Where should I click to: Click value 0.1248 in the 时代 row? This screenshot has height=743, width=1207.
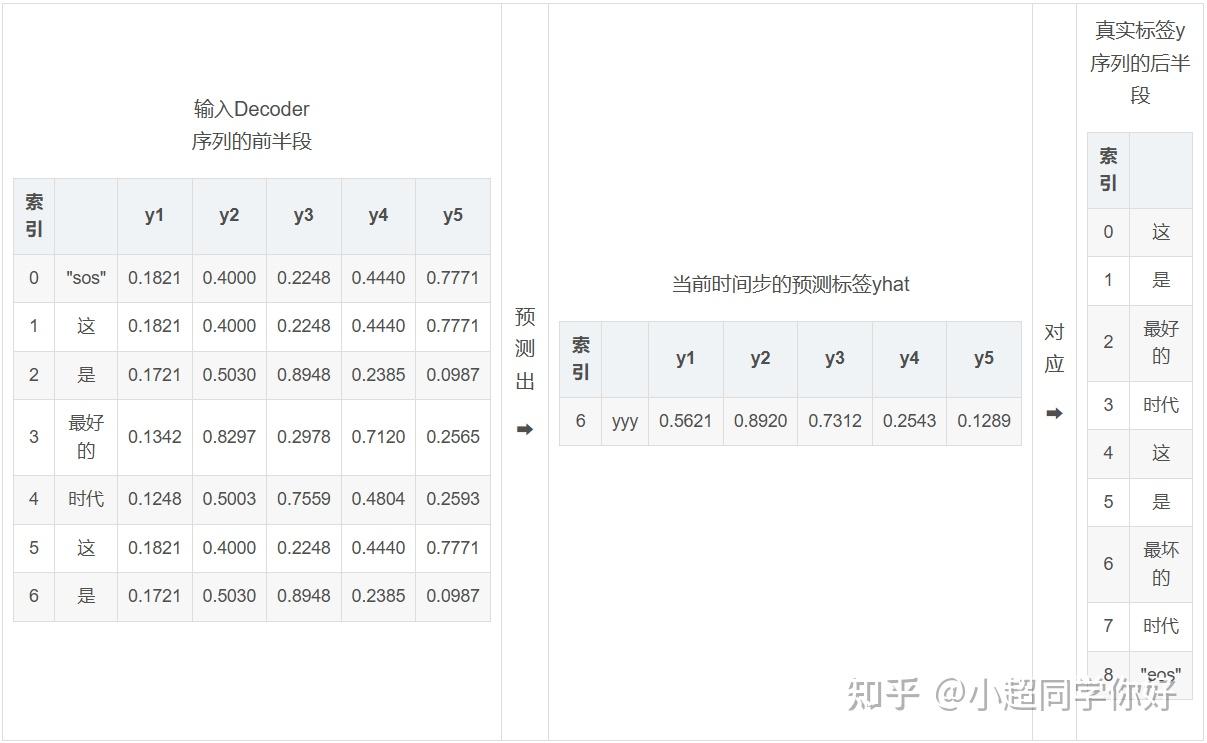pyautogui.click(x=154, y=499)
